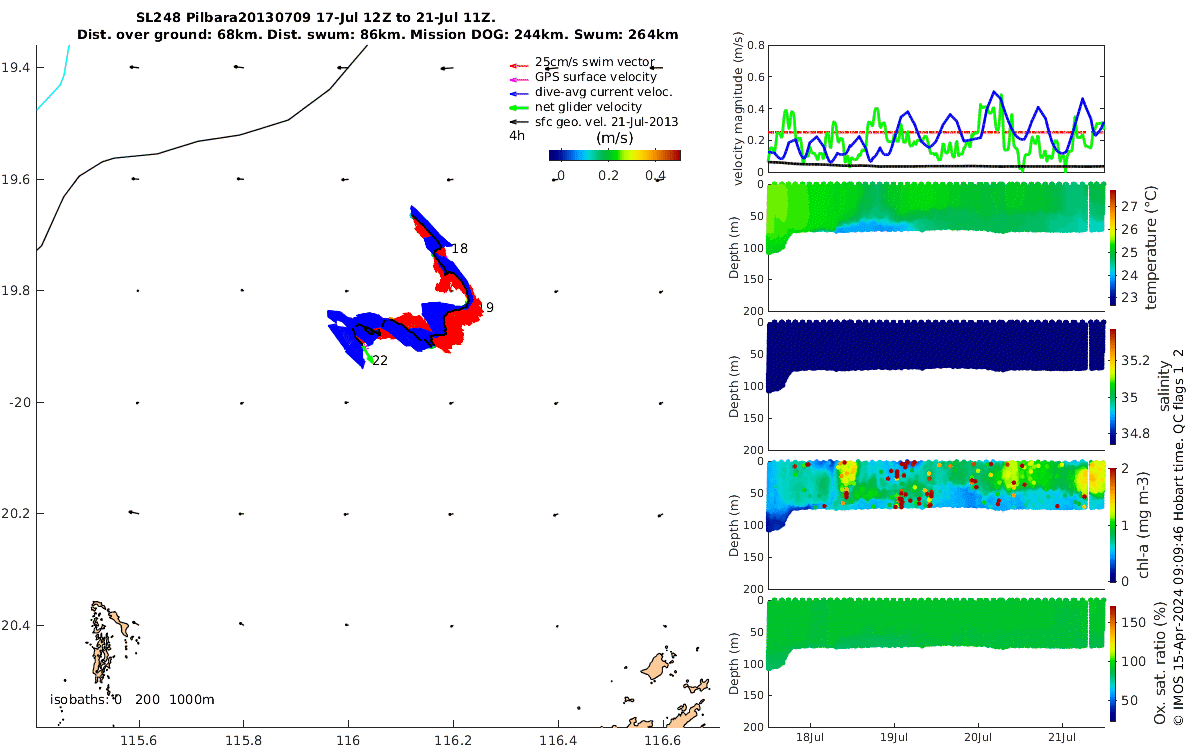Click the 35.2 tick on the salinity color bar
Image resolution: width=1200 pixels, height=750 pixels.
coord(1135,359)
